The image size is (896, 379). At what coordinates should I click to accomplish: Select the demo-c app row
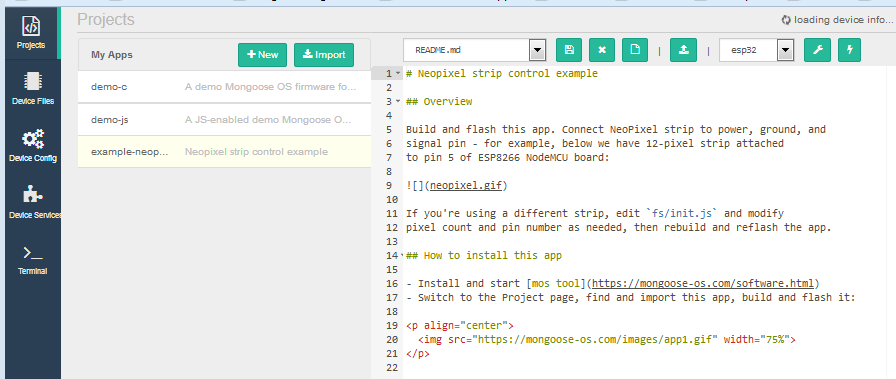224,87
